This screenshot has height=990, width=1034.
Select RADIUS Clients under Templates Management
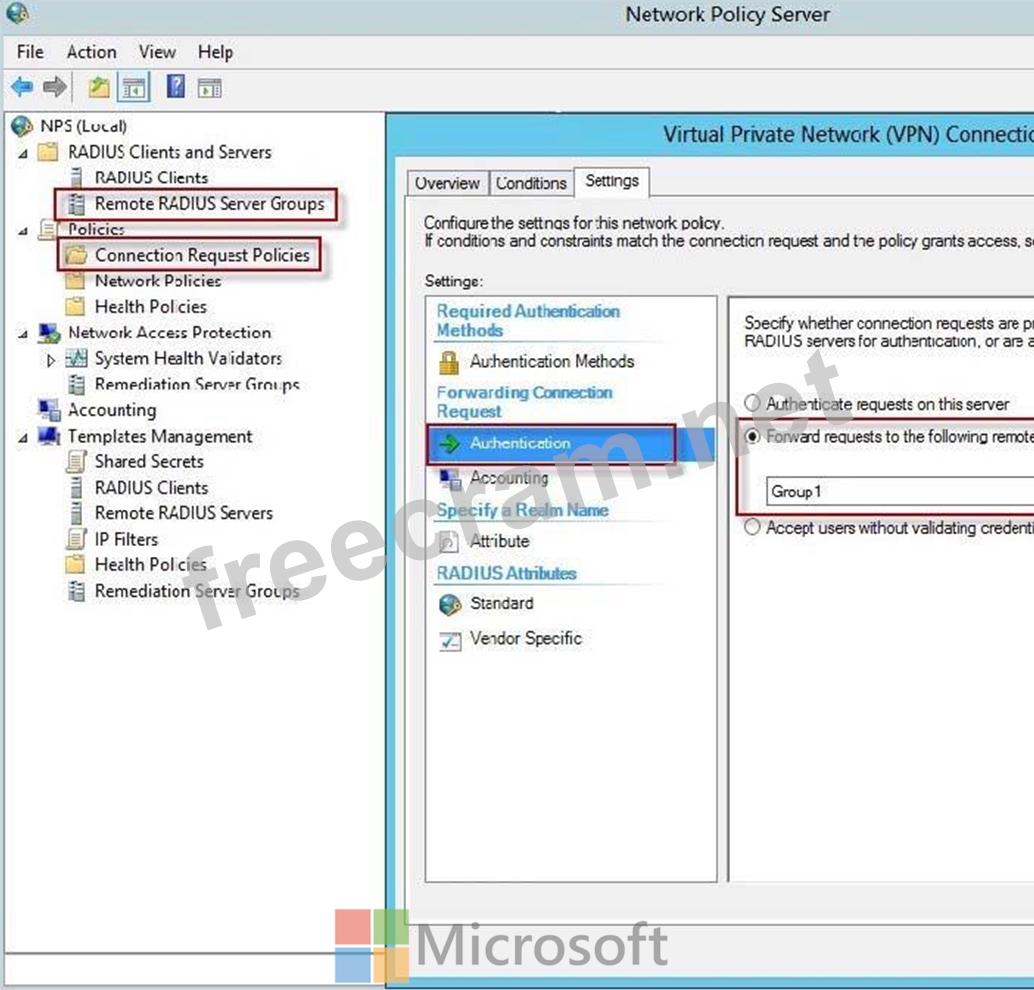pyautogui.click(x=151, y=487)
